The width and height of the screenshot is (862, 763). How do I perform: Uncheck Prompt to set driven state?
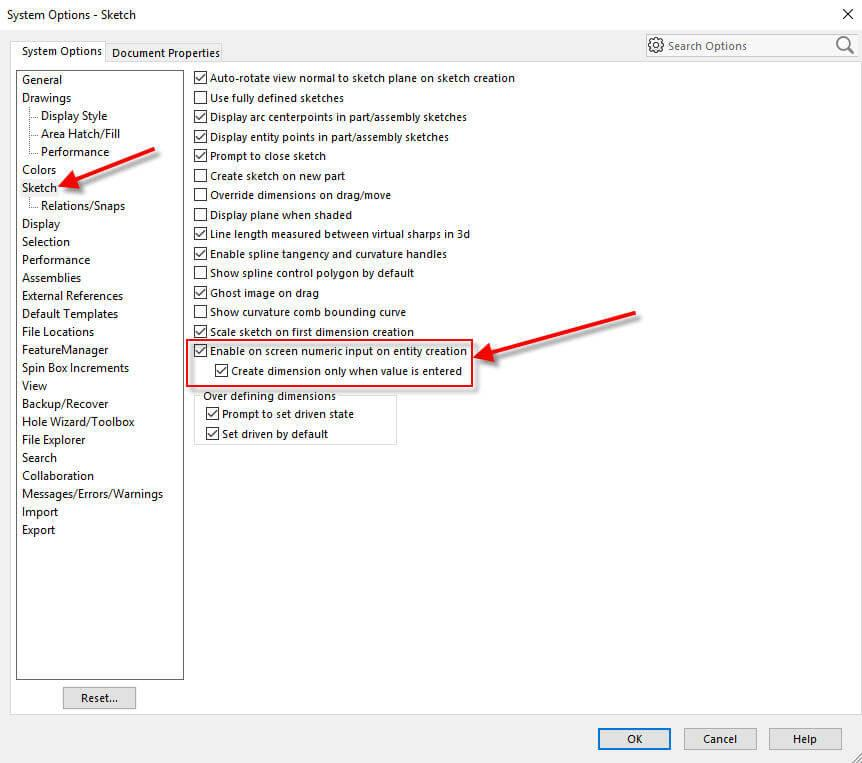[212, 414]
